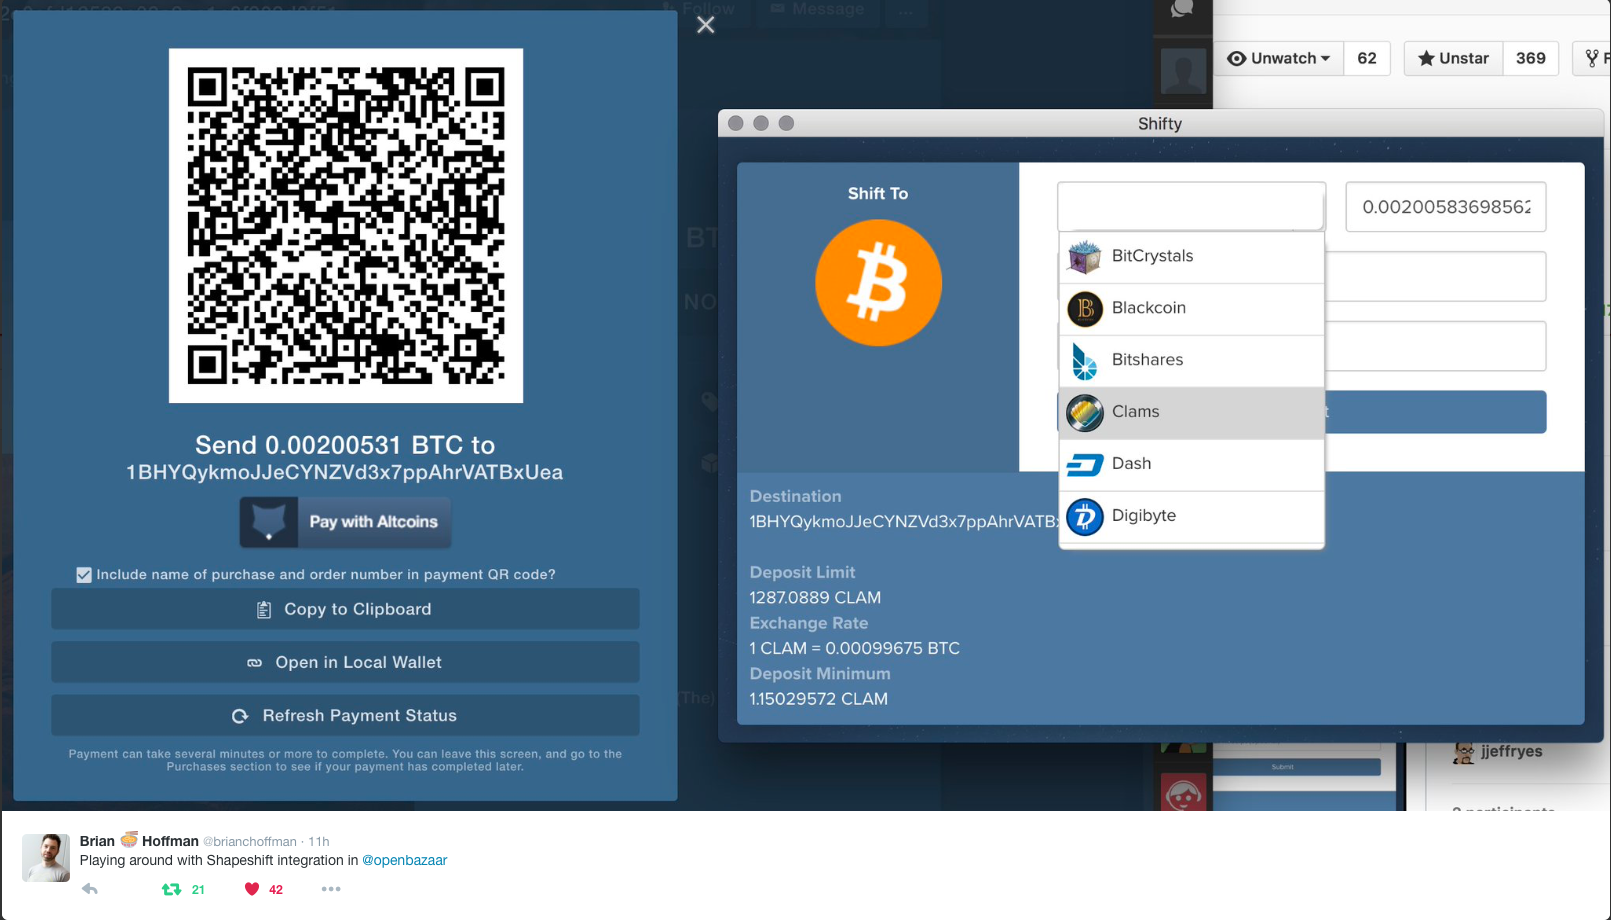Open the Unwatch dropdown on GitHub
Image resolution: width=1611 pixels, height=920 pixels.
1279,59
